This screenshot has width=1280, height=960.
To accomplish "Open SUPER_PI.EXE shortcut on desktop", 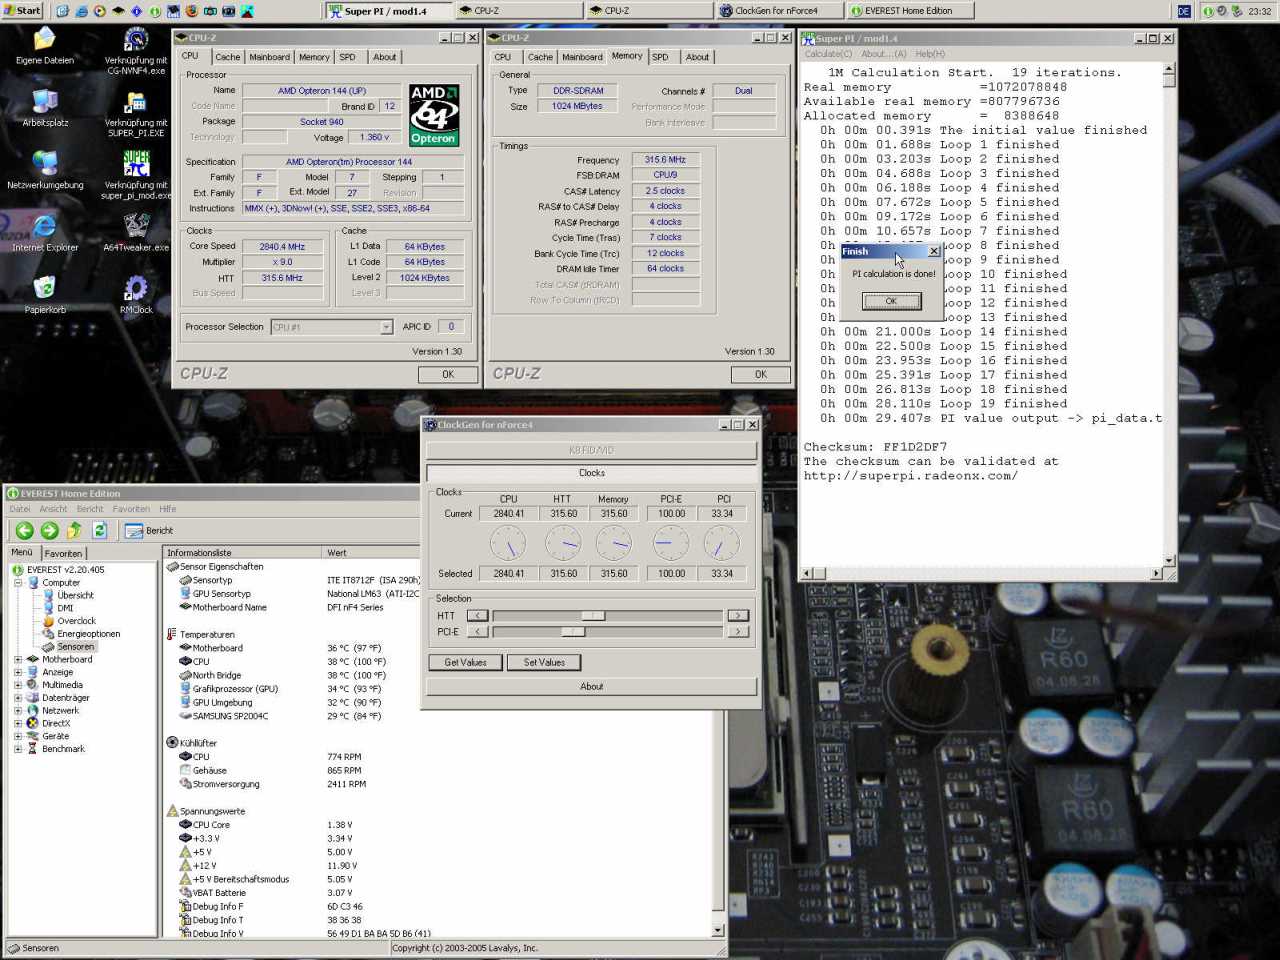I will [x=136, y=113].
